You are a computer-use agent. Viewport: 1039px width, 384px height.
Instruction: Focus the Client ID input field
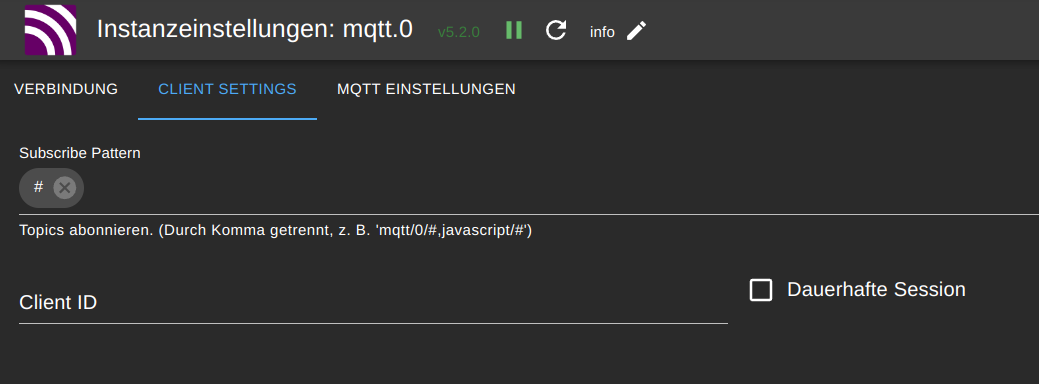(x=373, y=303)
